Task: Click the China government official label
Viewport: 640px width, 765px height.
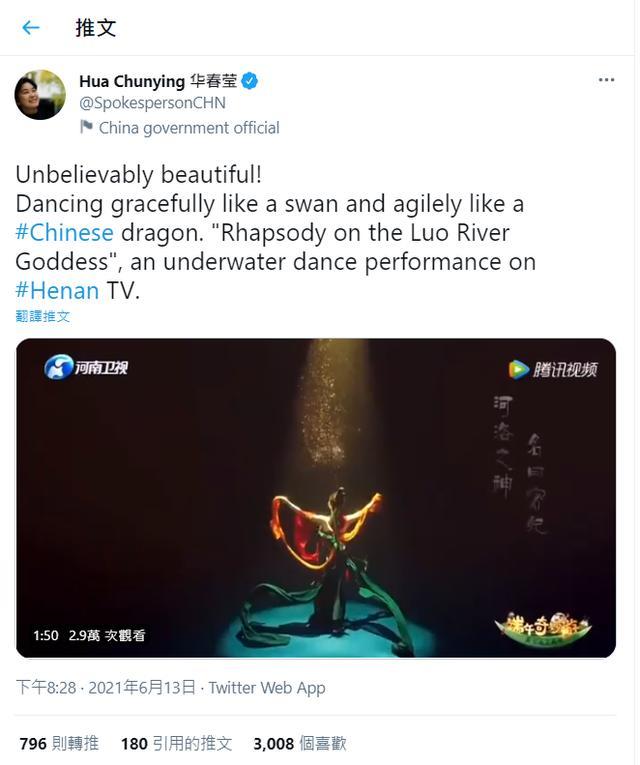Action: 189,128
